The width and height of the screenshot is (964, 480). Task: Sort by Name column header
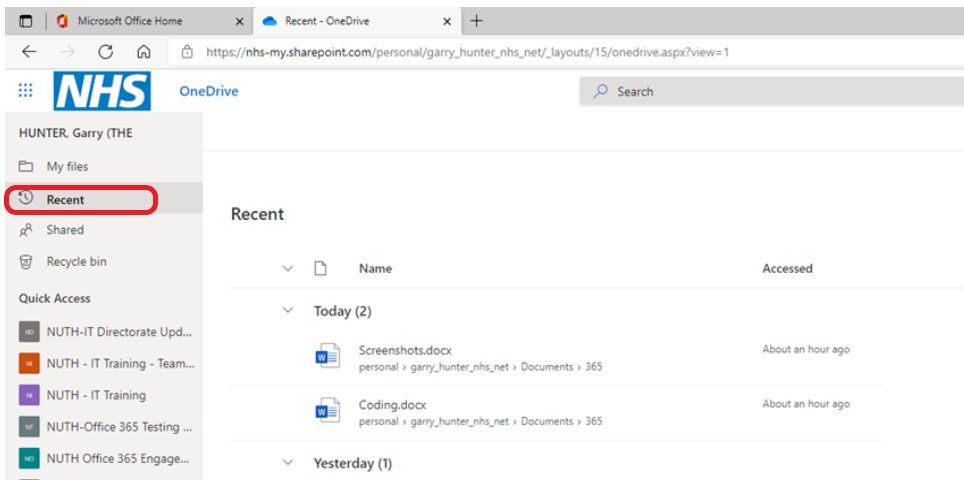(375, 269)
